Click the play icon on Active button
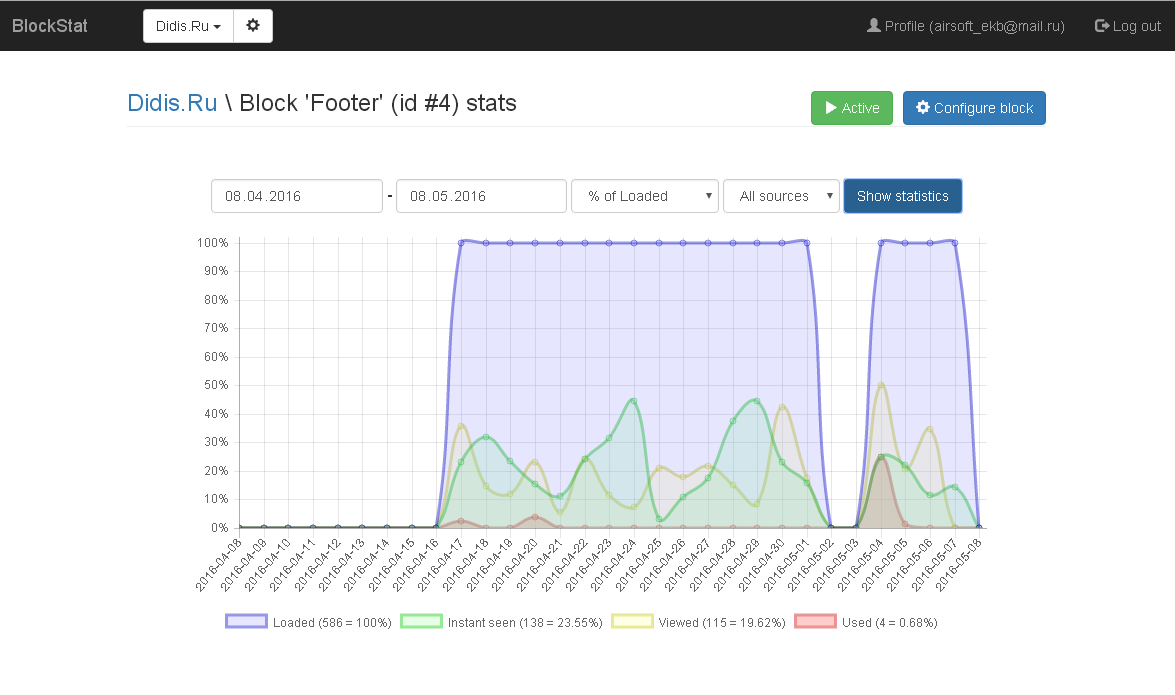Image resolution: width=1175 pixels, height=695 pixels. pos(830,108)
